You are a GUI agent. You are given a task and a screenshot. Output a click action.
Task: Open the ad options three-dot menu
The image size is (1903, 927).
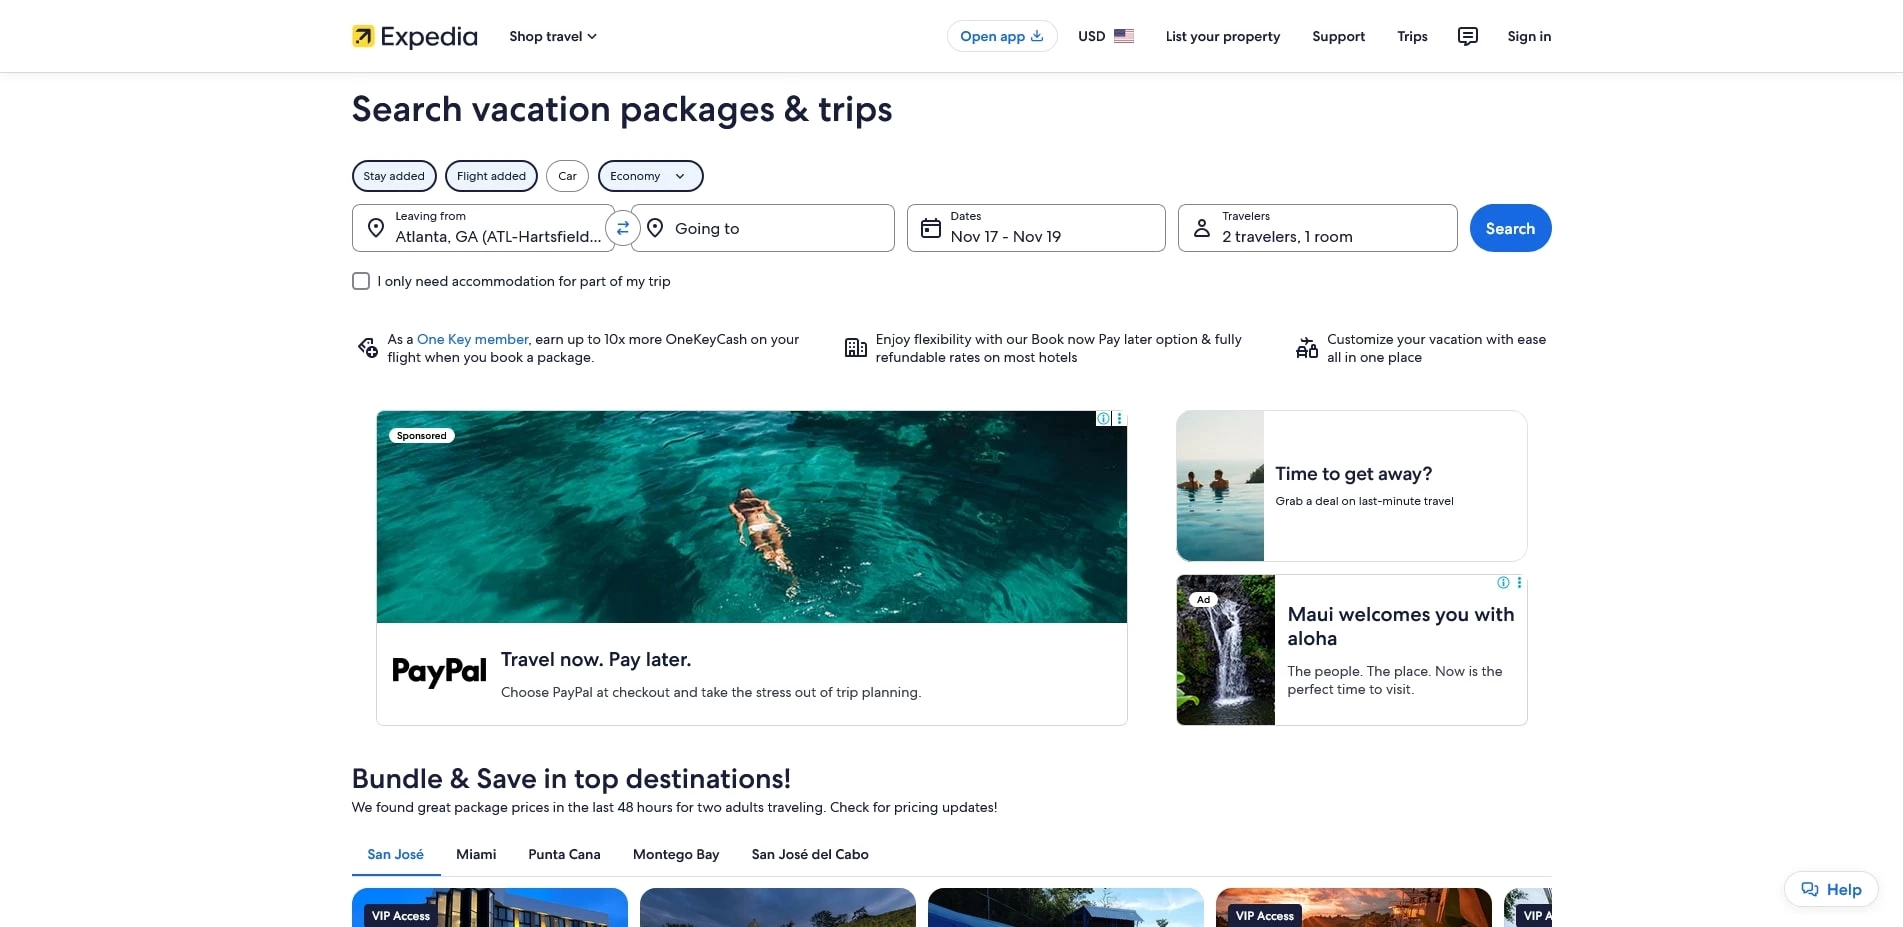tap(1119, 418)
